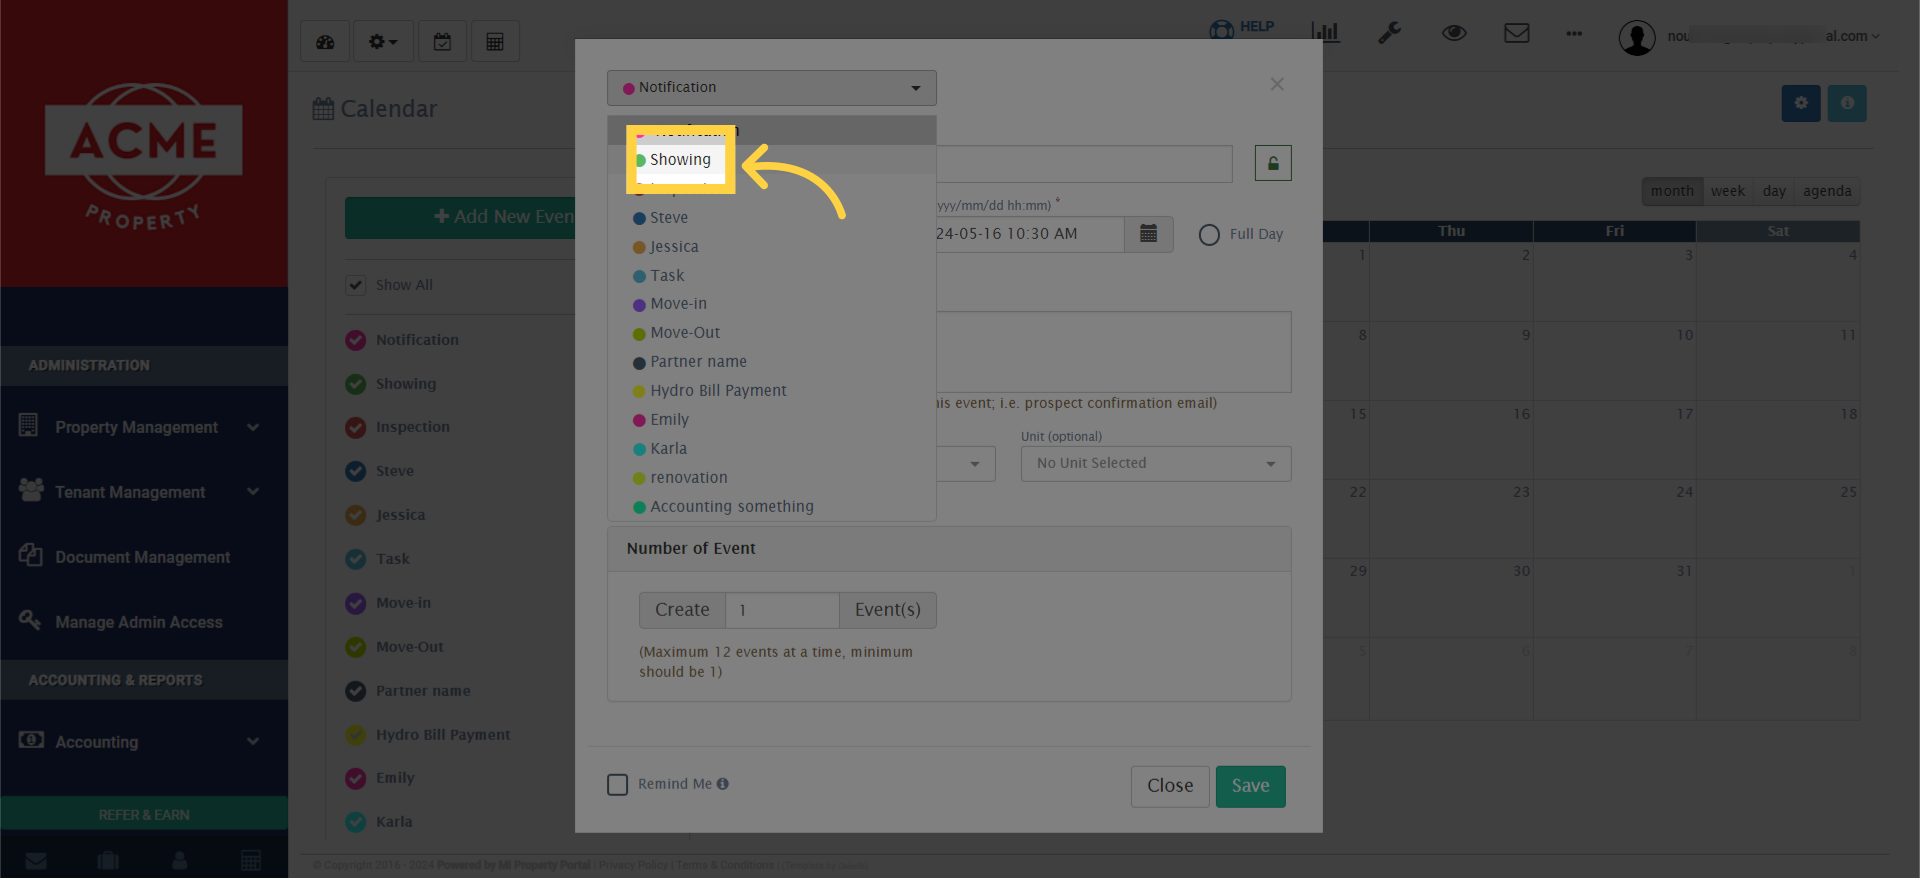The height and width of the screenshot is (878, 1920).
Task: Click the wrench tools icon
Action: pos(1389,33)
